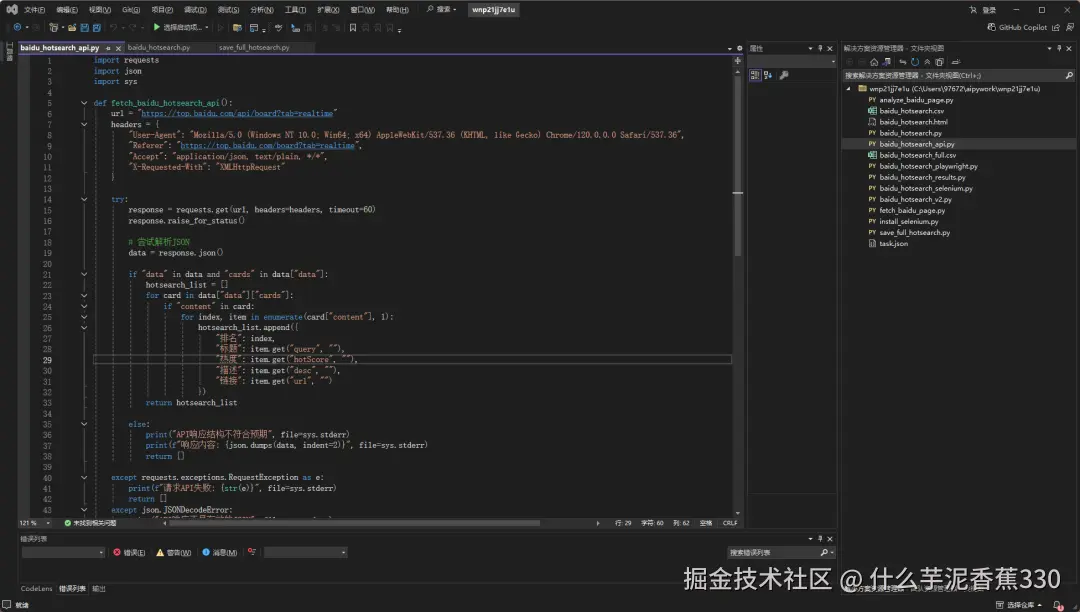The width and height of the screenshot is (1080, 612).
Task: Click the 搜索 search box in title bar
Action: [x=442, y=10]
